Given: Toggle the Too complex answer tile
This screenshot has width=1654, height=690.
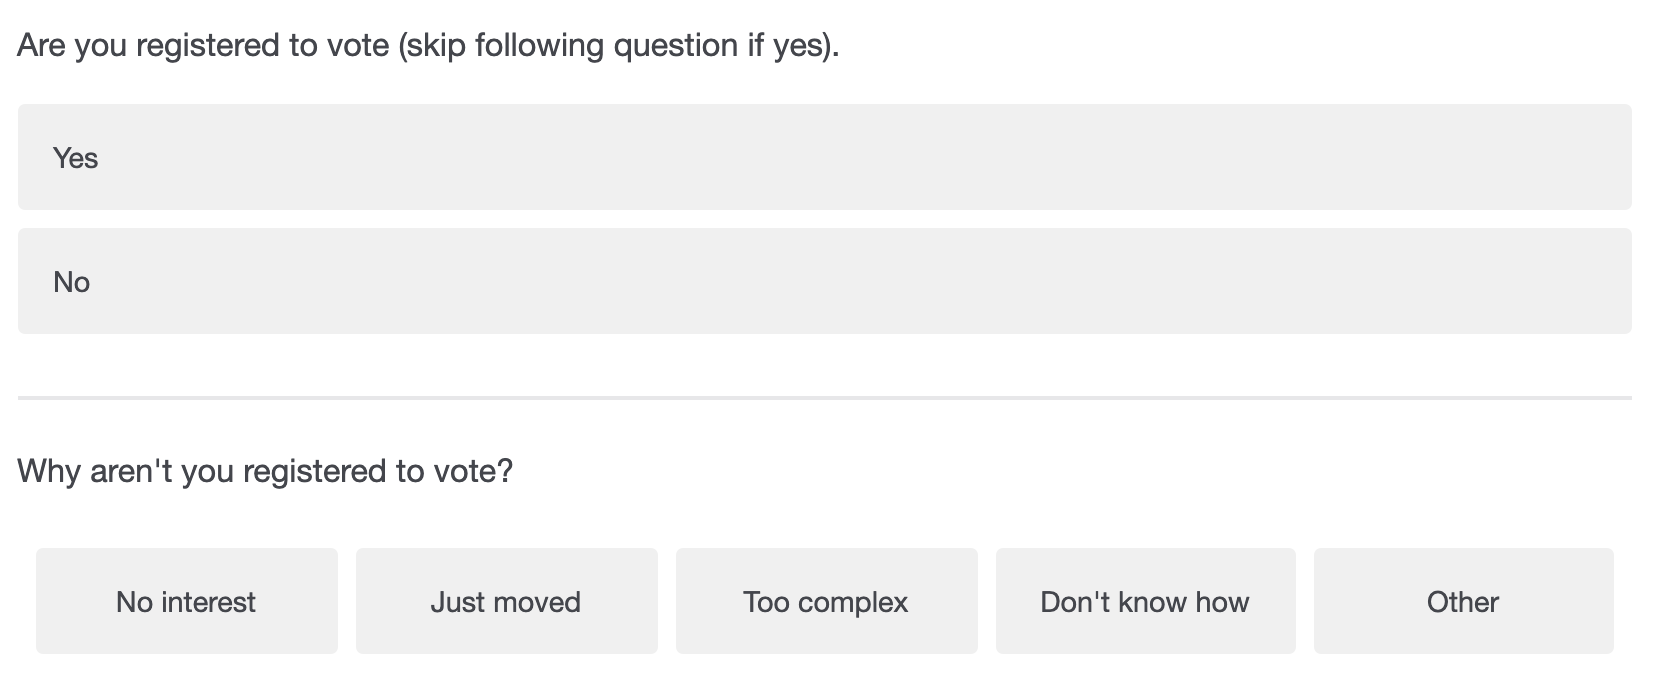Looking at the screenshot, I should pos(826,601).
